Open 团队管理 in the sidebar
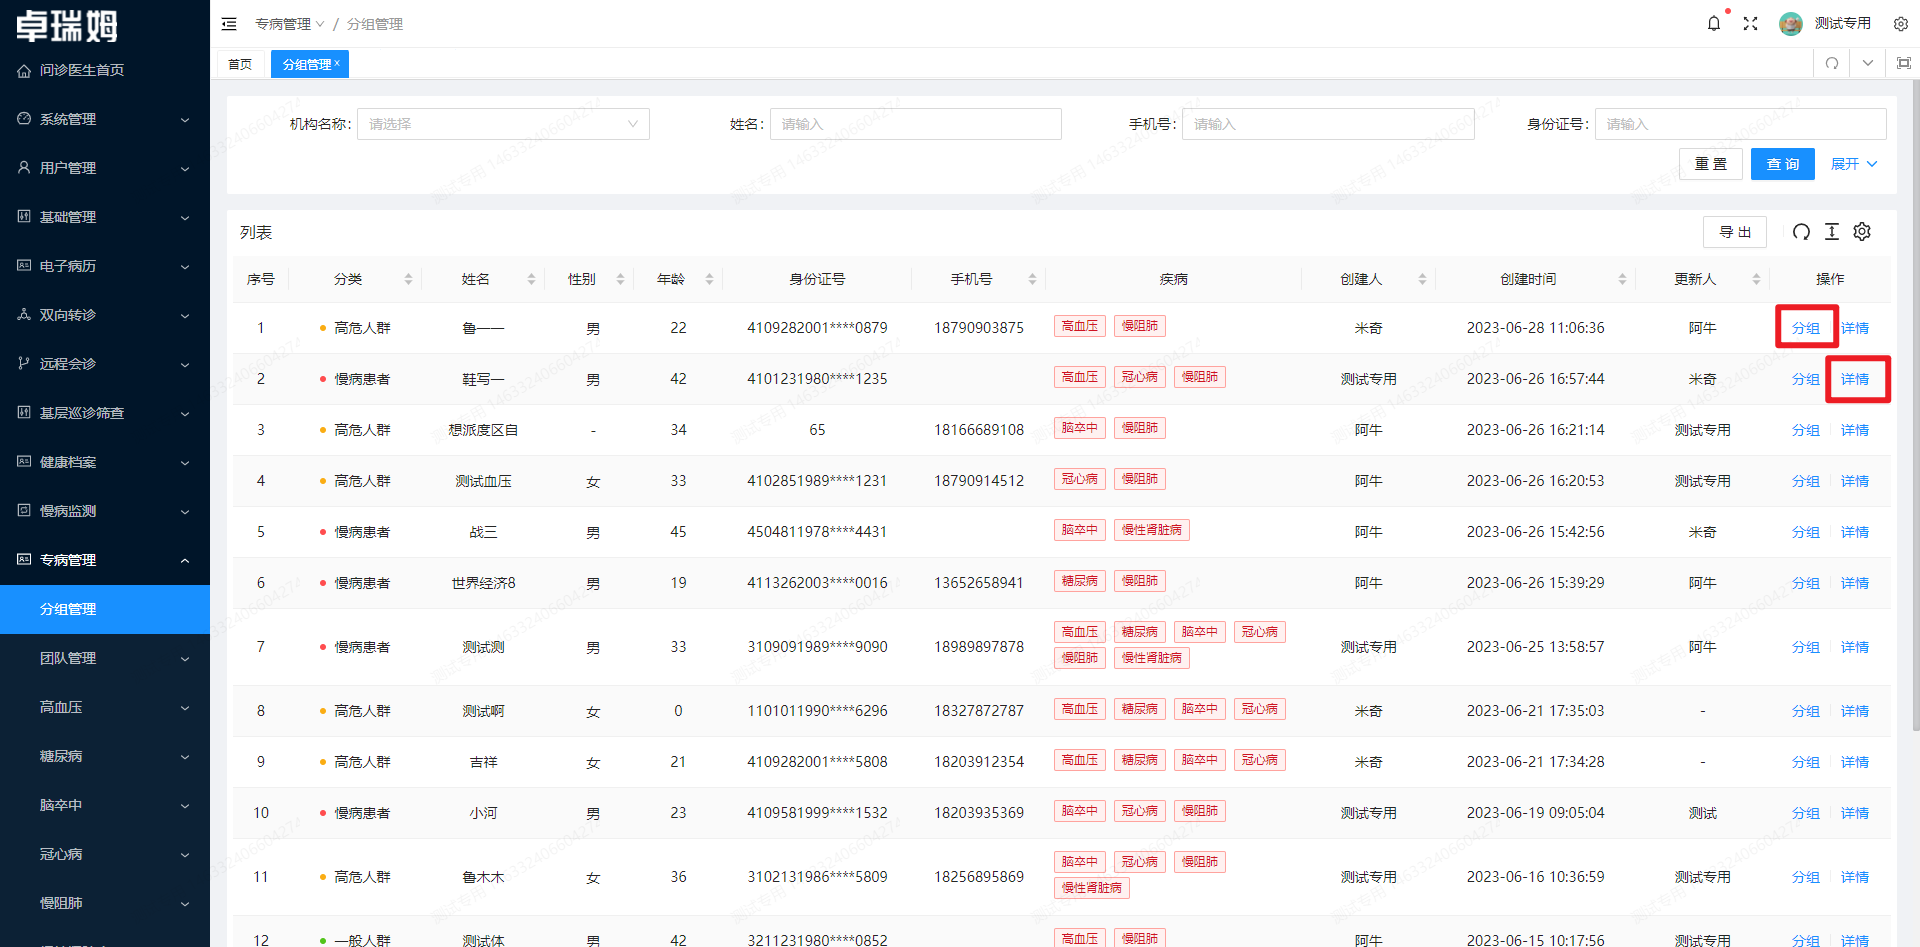 tap(105, 658)
